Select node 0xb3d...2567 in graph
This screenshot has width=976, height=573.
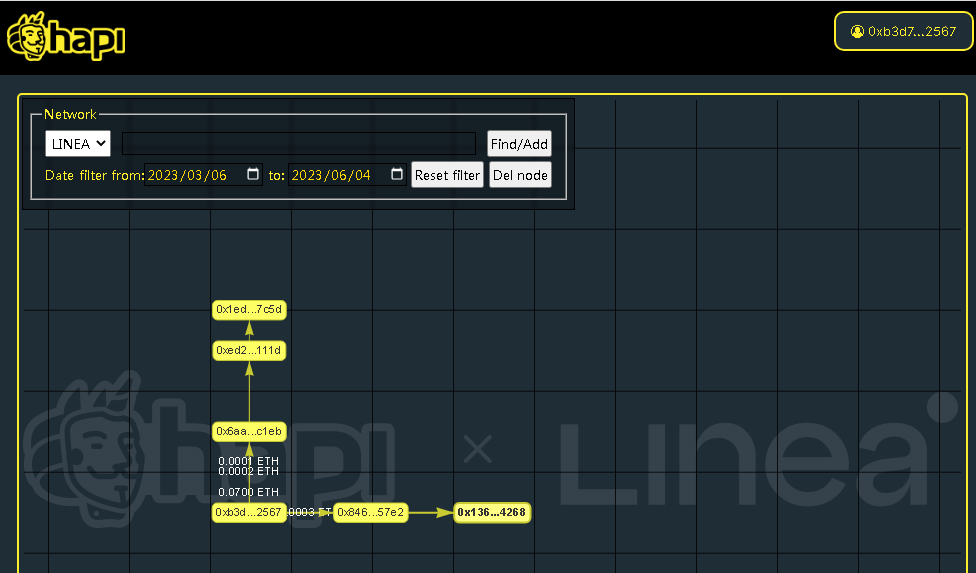click(x=249, y=513)
